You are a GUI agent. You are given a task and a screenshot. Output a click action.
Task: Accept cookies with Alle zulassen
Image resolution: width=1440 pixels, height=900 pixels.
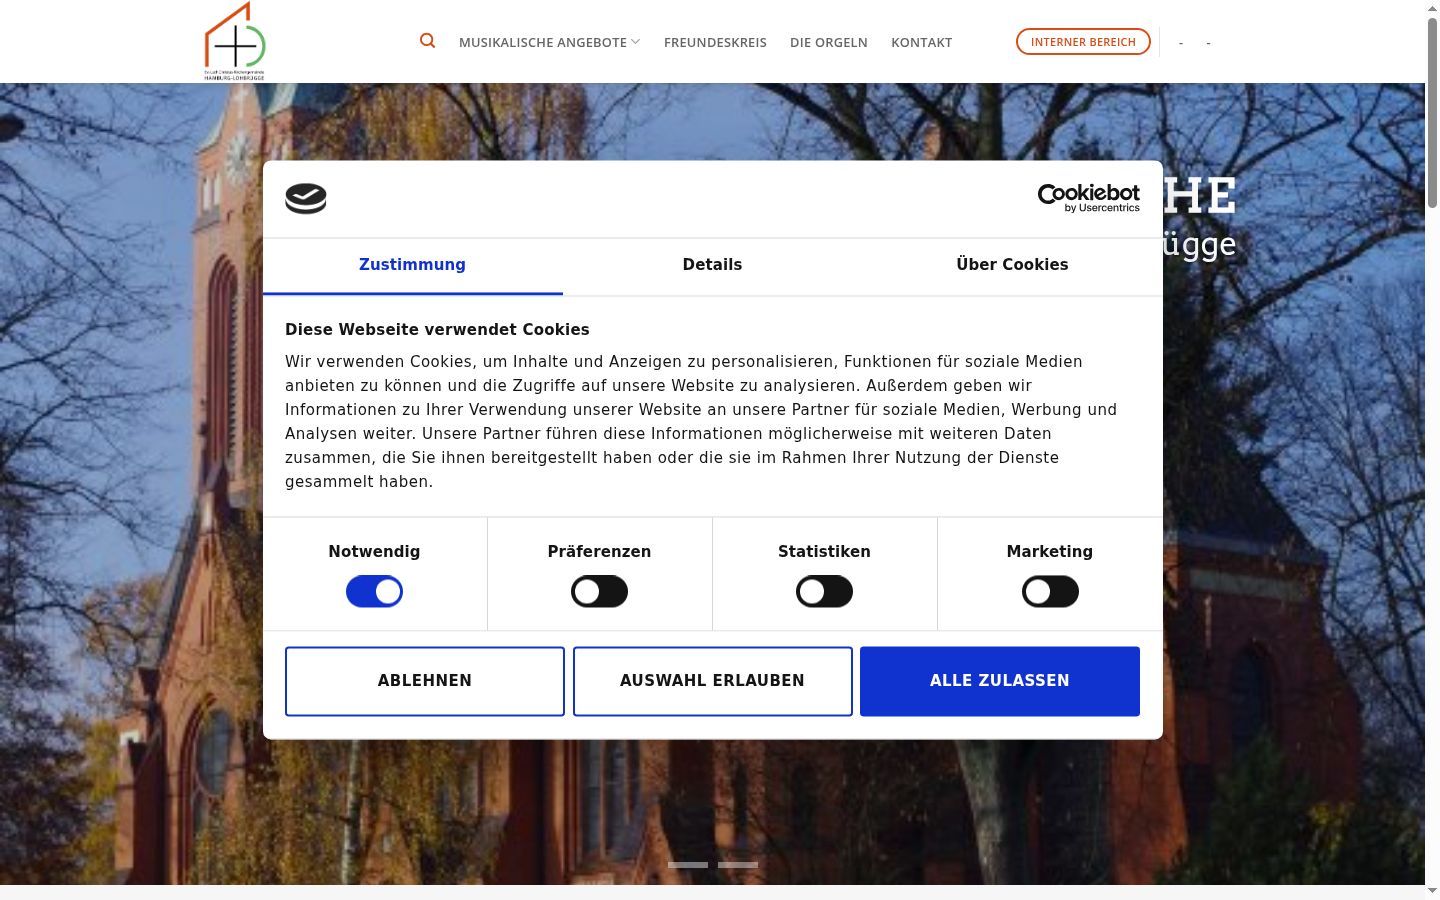tap(1000, 681)
